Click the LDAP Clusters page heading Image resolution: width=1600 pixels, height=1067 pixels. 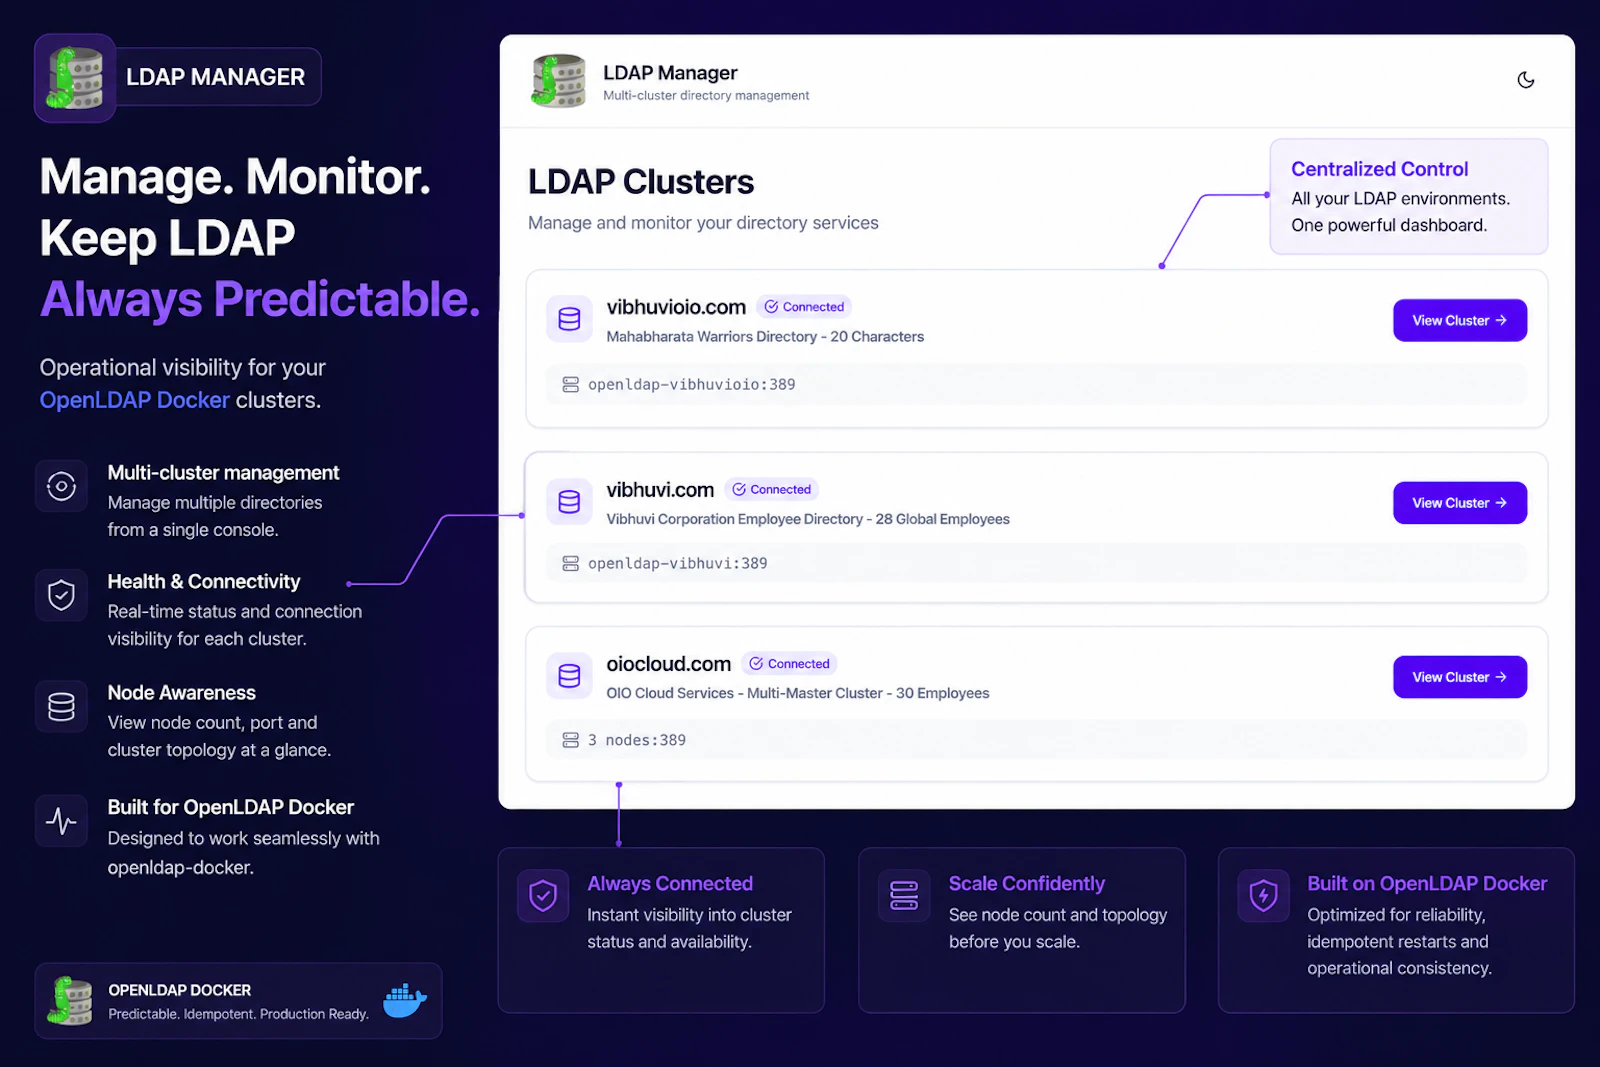(641, 182)
